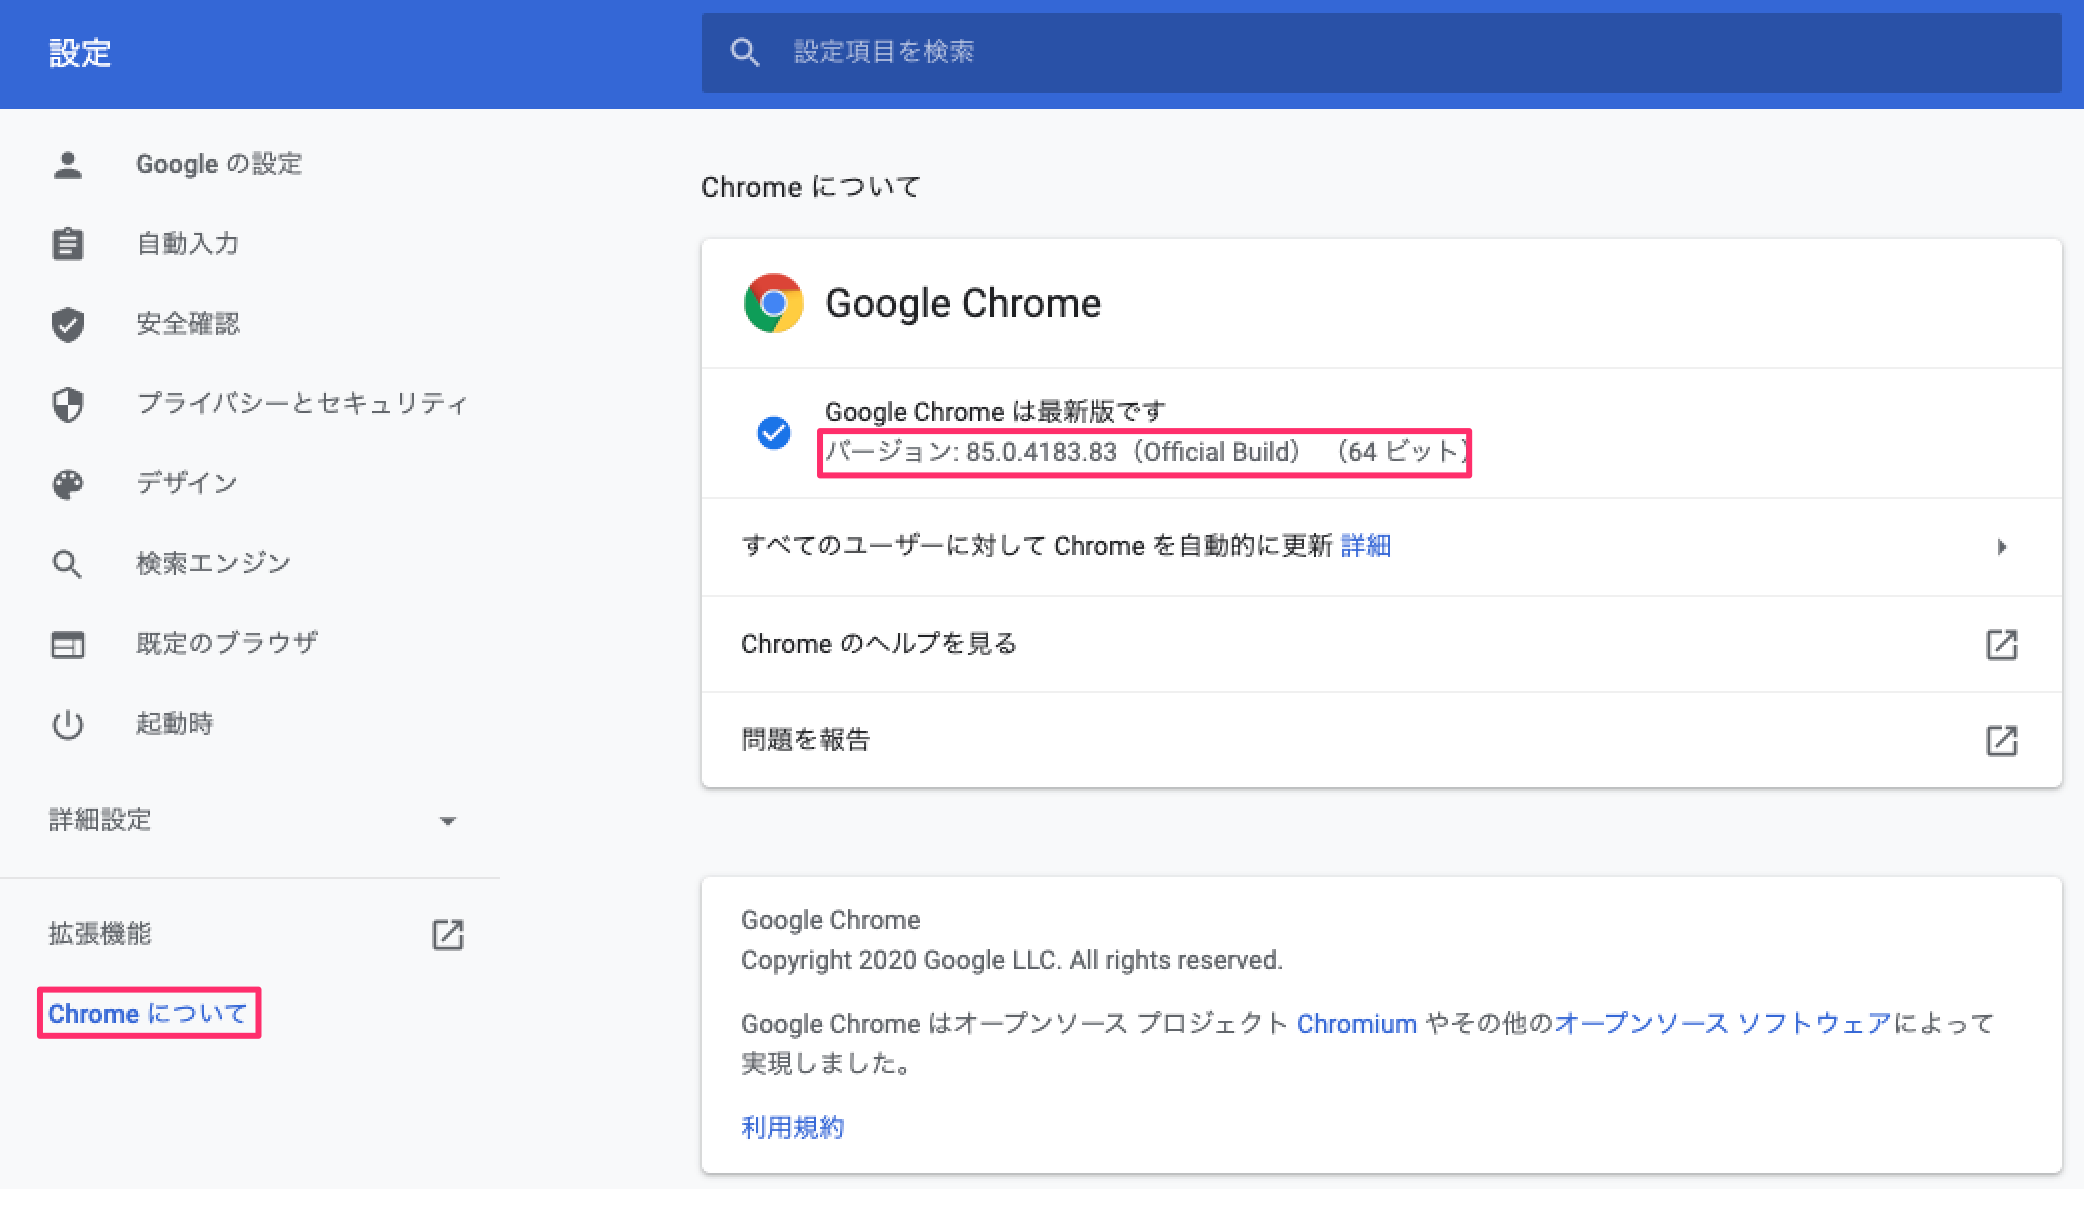Open the Chrome について sidebar entry
Screen dimensions: 2084x1230
coord(148,1013)
